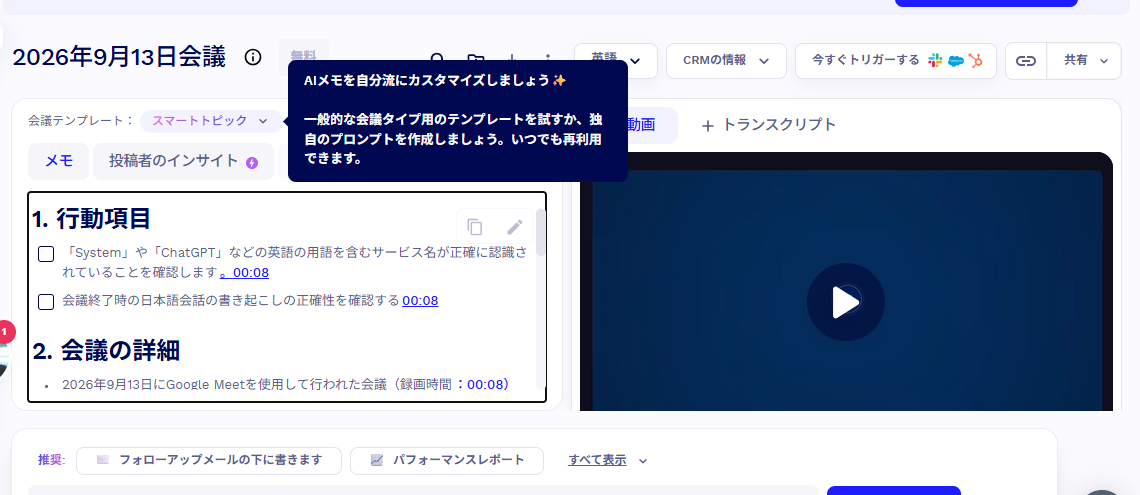The image size is (1140, 495).
Task: Click the Salesforce cloud icon
Action: (955, 61)
